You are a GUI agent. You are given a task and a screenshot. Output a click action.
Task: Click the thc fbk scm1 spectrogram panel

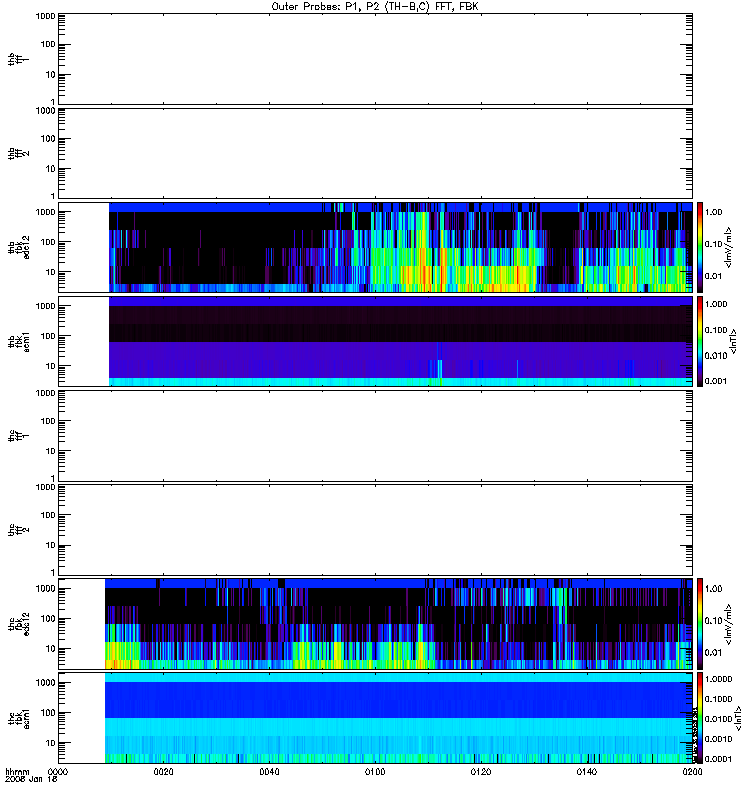point(376,718)
